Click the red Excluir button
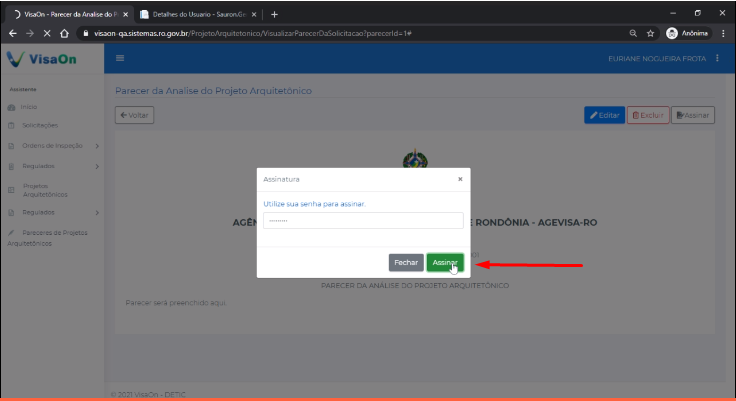Screen dimensions: 736x401 pos(648,115)
